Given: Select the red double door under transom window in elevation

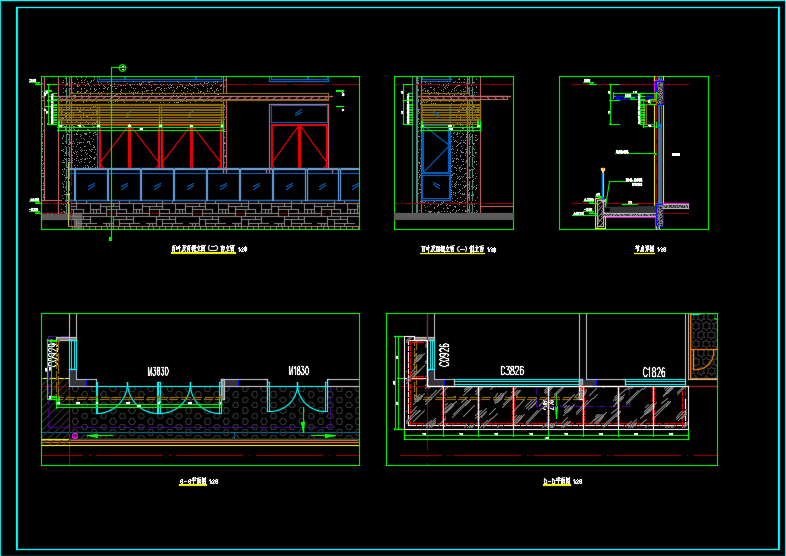Looking at the screenshot, I should coord(299,146).
